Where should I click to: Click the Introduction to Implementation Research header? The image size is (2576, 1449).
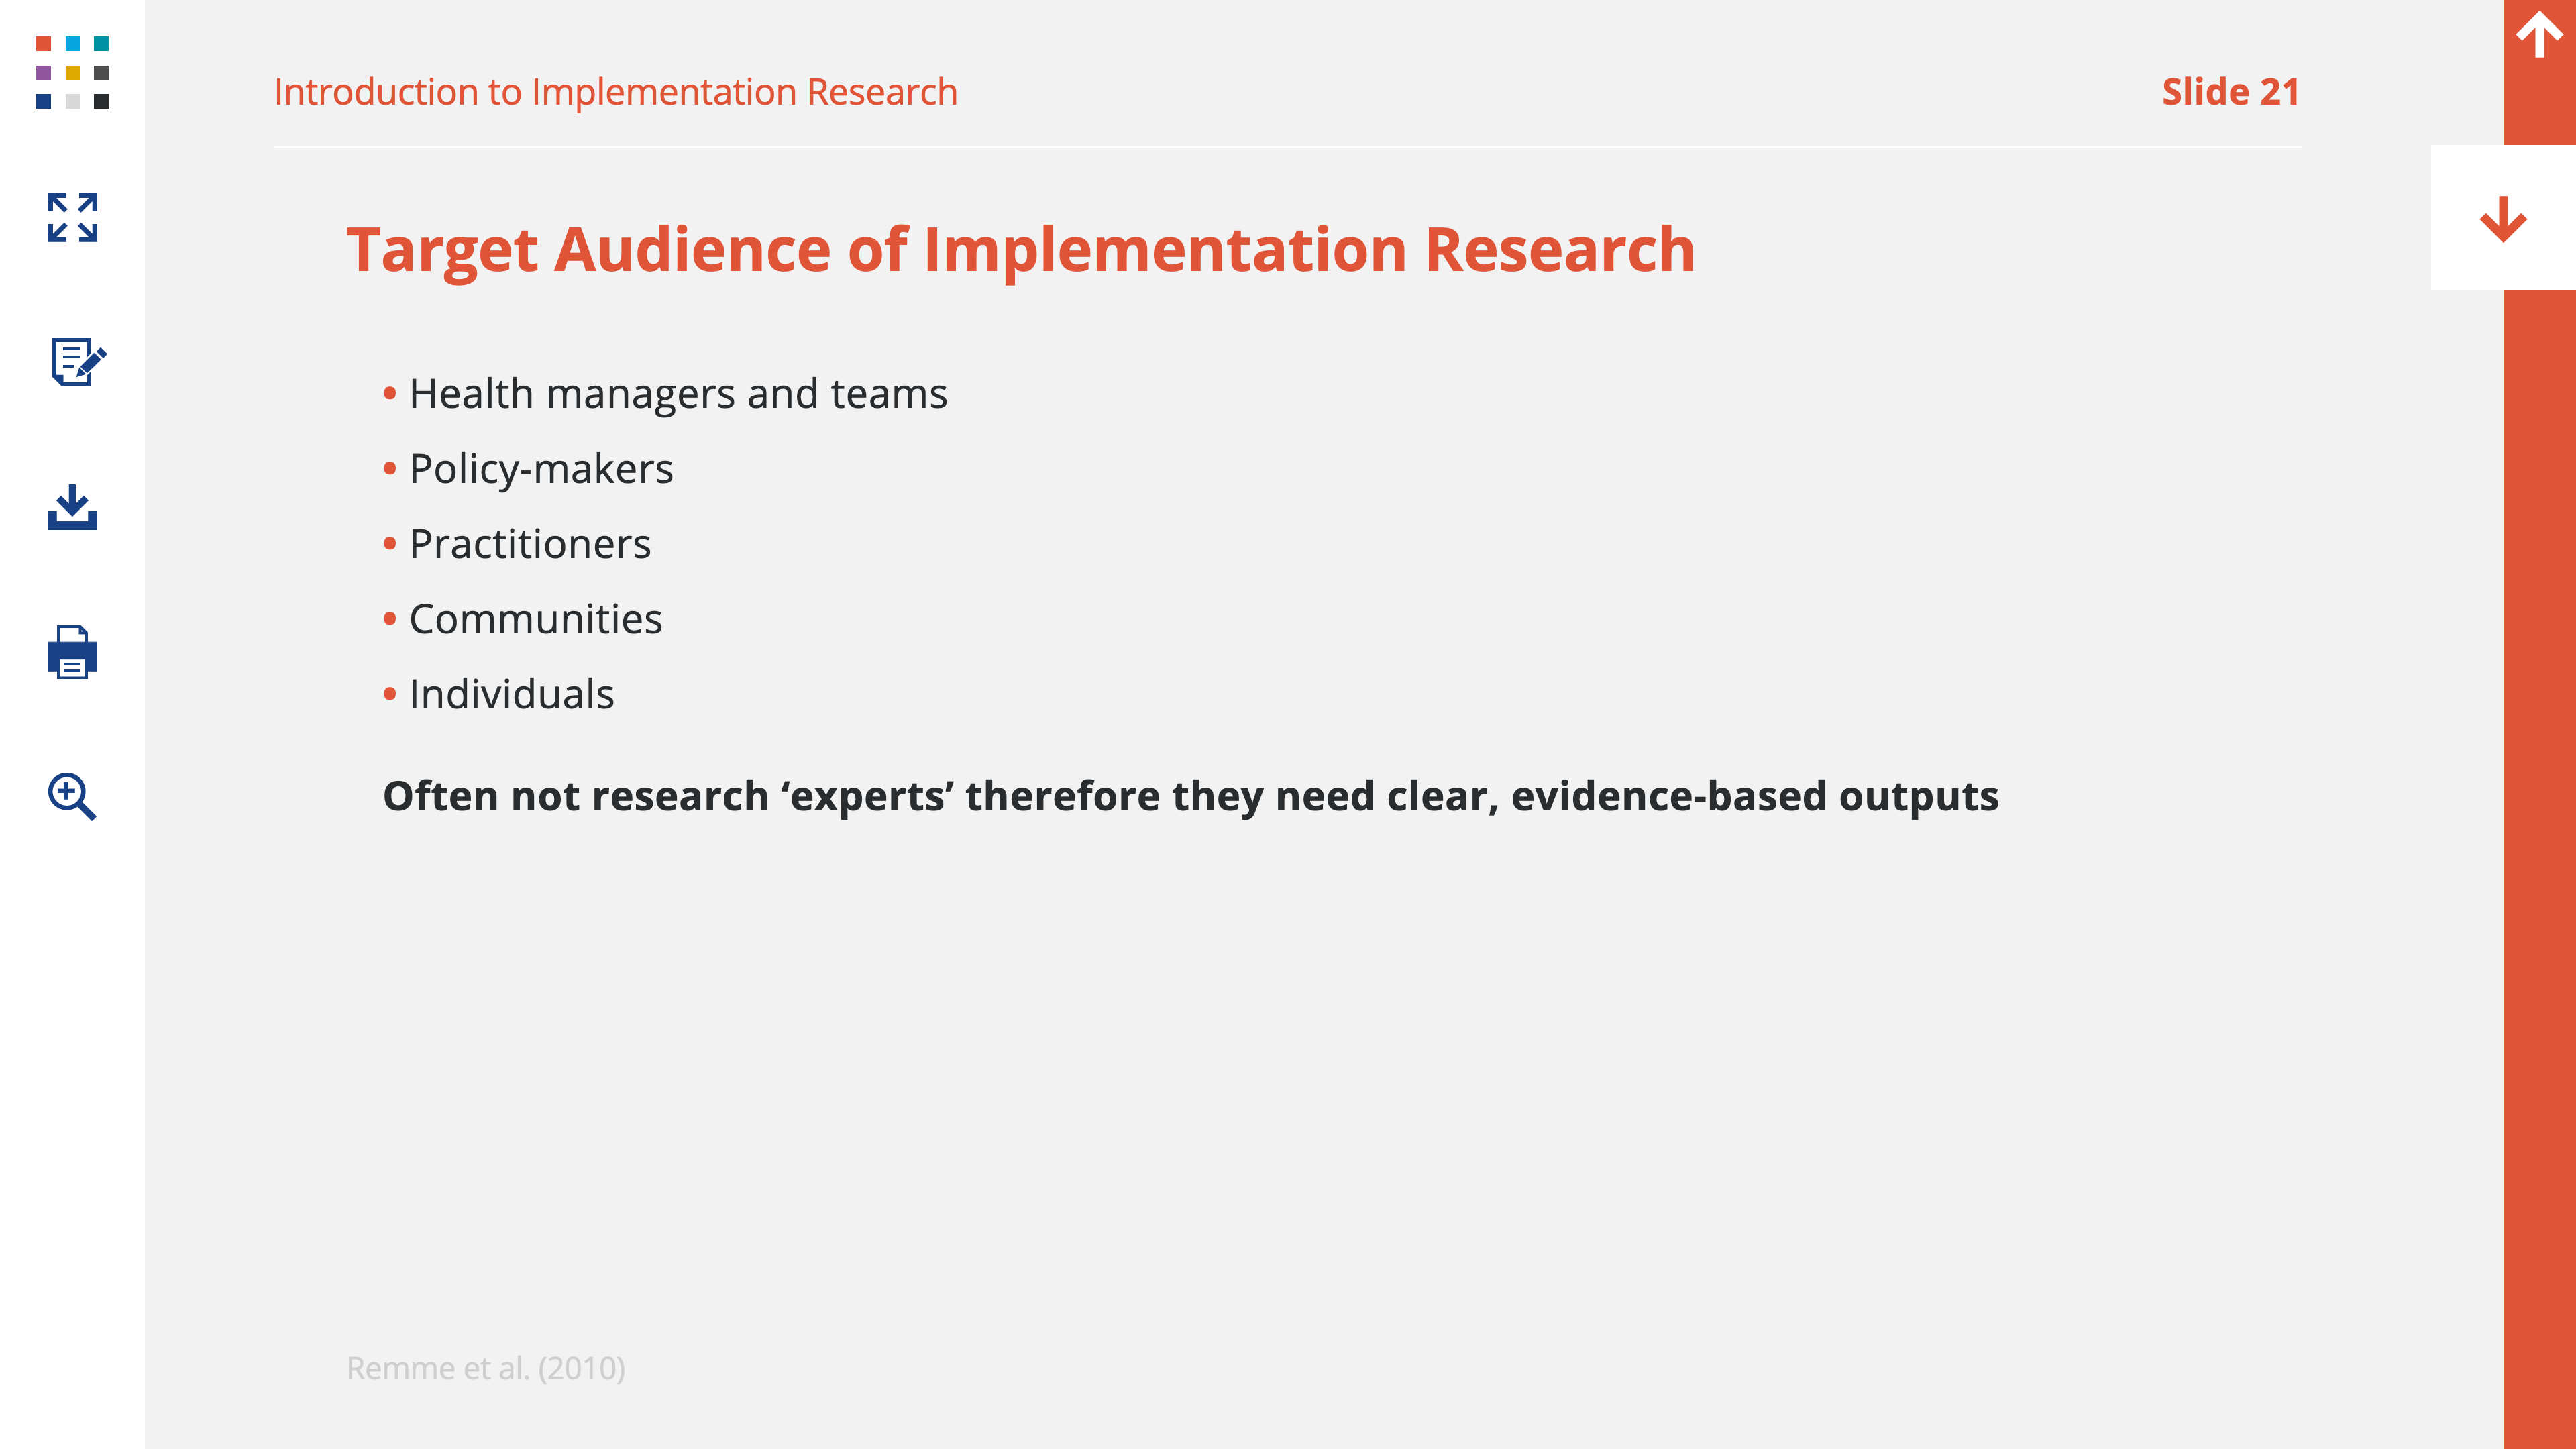(615, 92)
